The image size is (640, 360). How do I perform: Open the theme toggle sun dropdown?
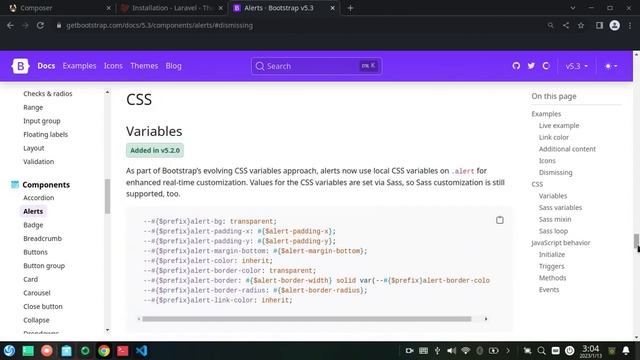[x=611, y=66]
